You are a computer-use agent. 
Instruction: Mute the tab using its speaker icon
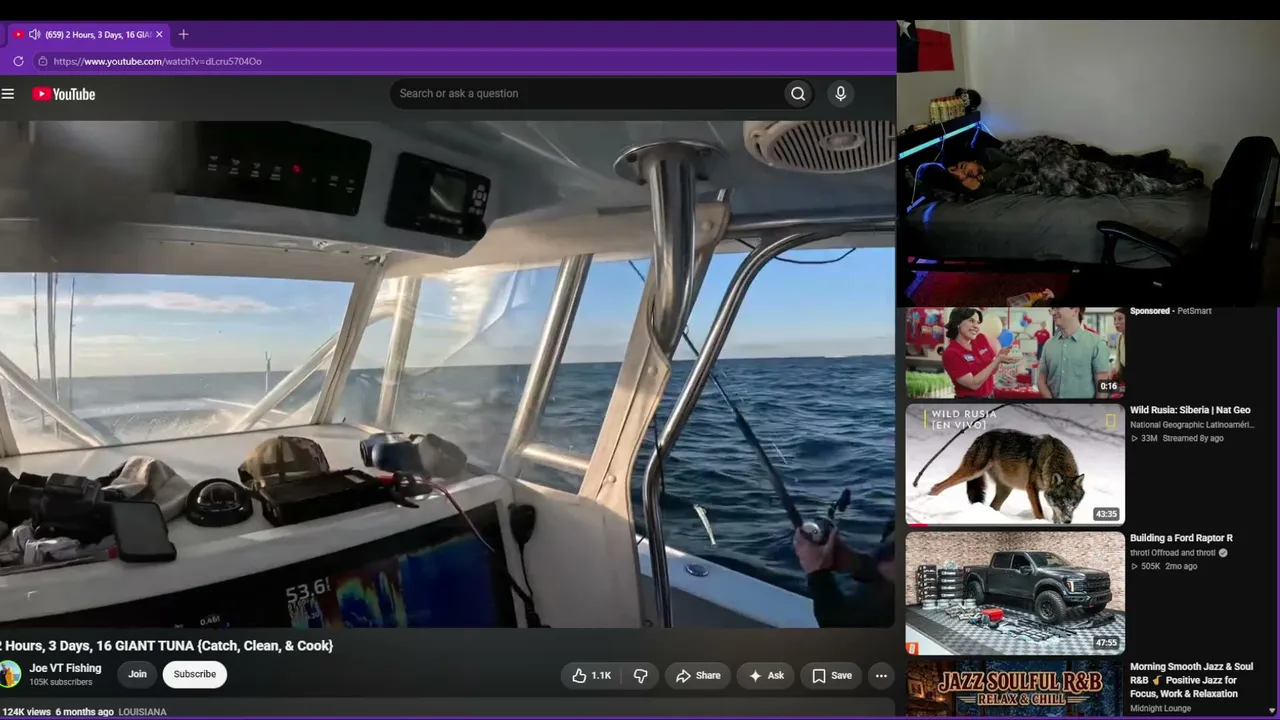click(x=34, y=34)
